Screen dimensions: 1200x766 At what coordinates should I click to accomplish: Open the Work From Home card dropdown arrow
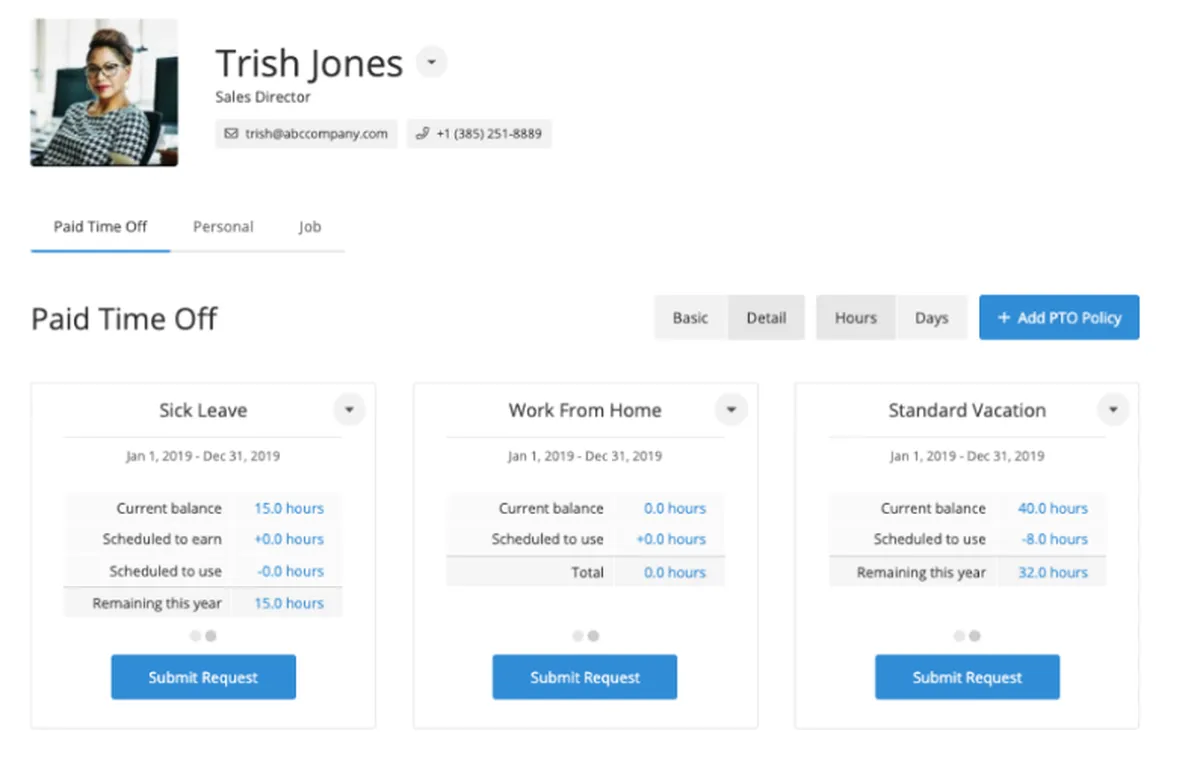[731, 410]
